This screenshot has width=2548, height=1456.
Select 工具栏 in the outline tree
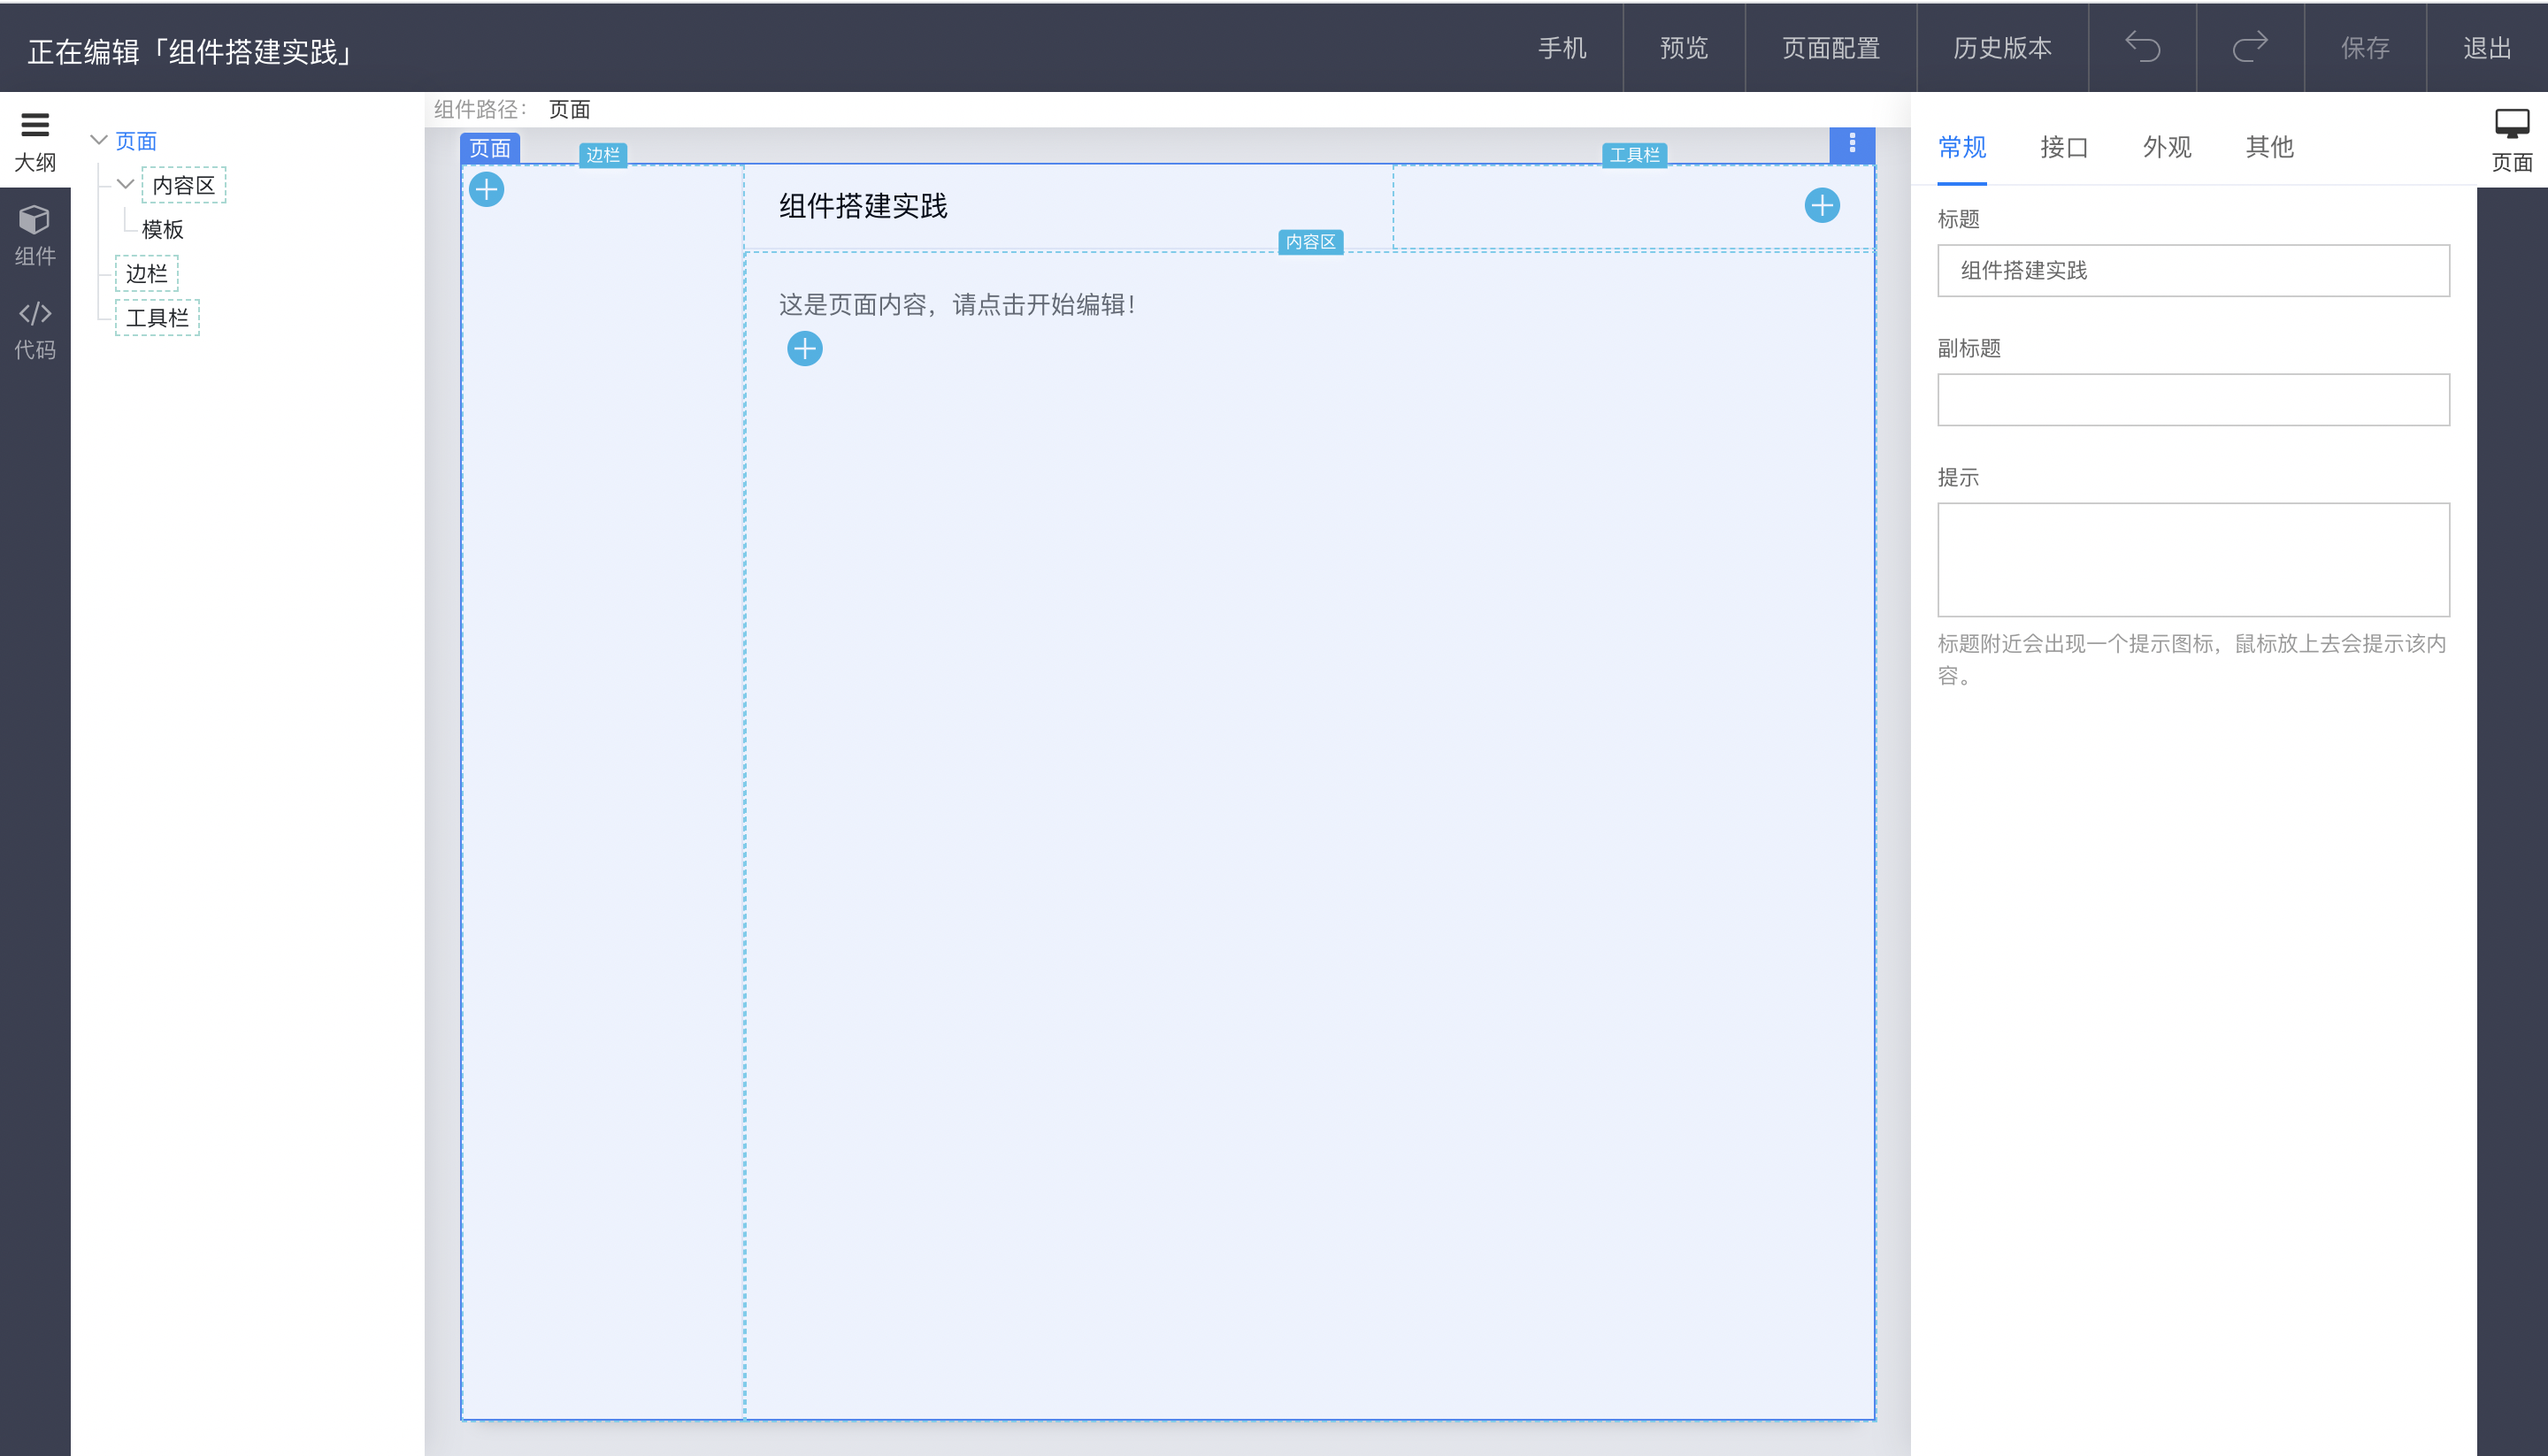coord(158,317)
